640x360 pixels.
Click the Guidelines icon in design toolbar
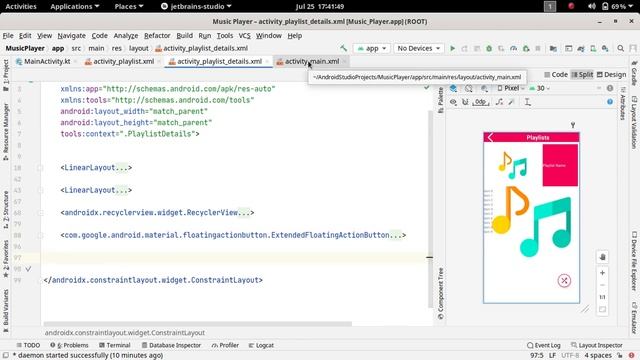click(527, 102)
